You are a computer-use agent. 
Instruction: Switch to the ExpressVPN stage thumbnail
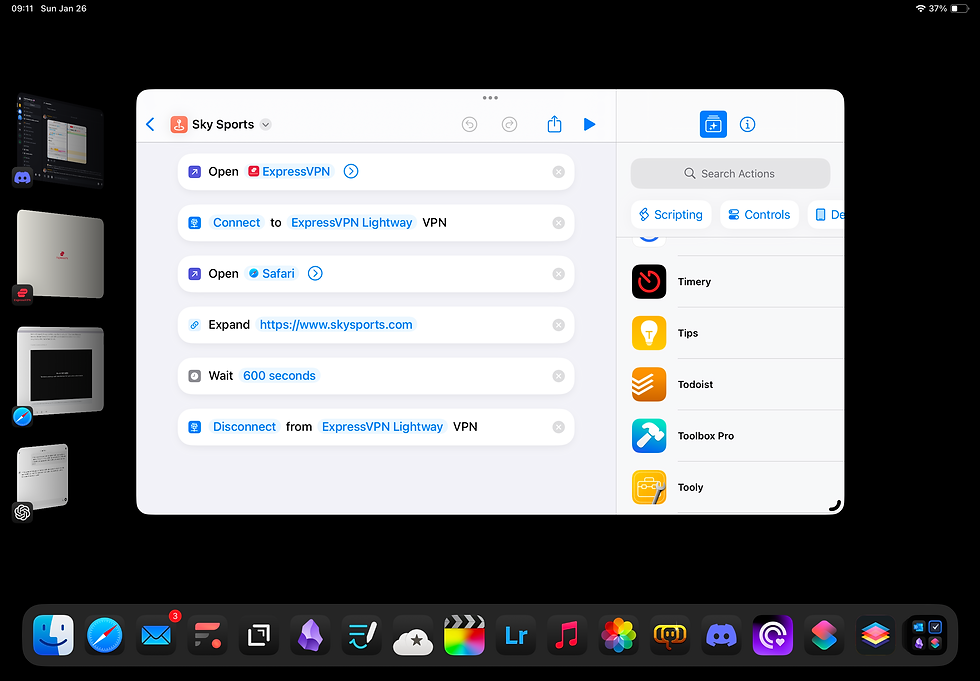(x=60, y=255)
